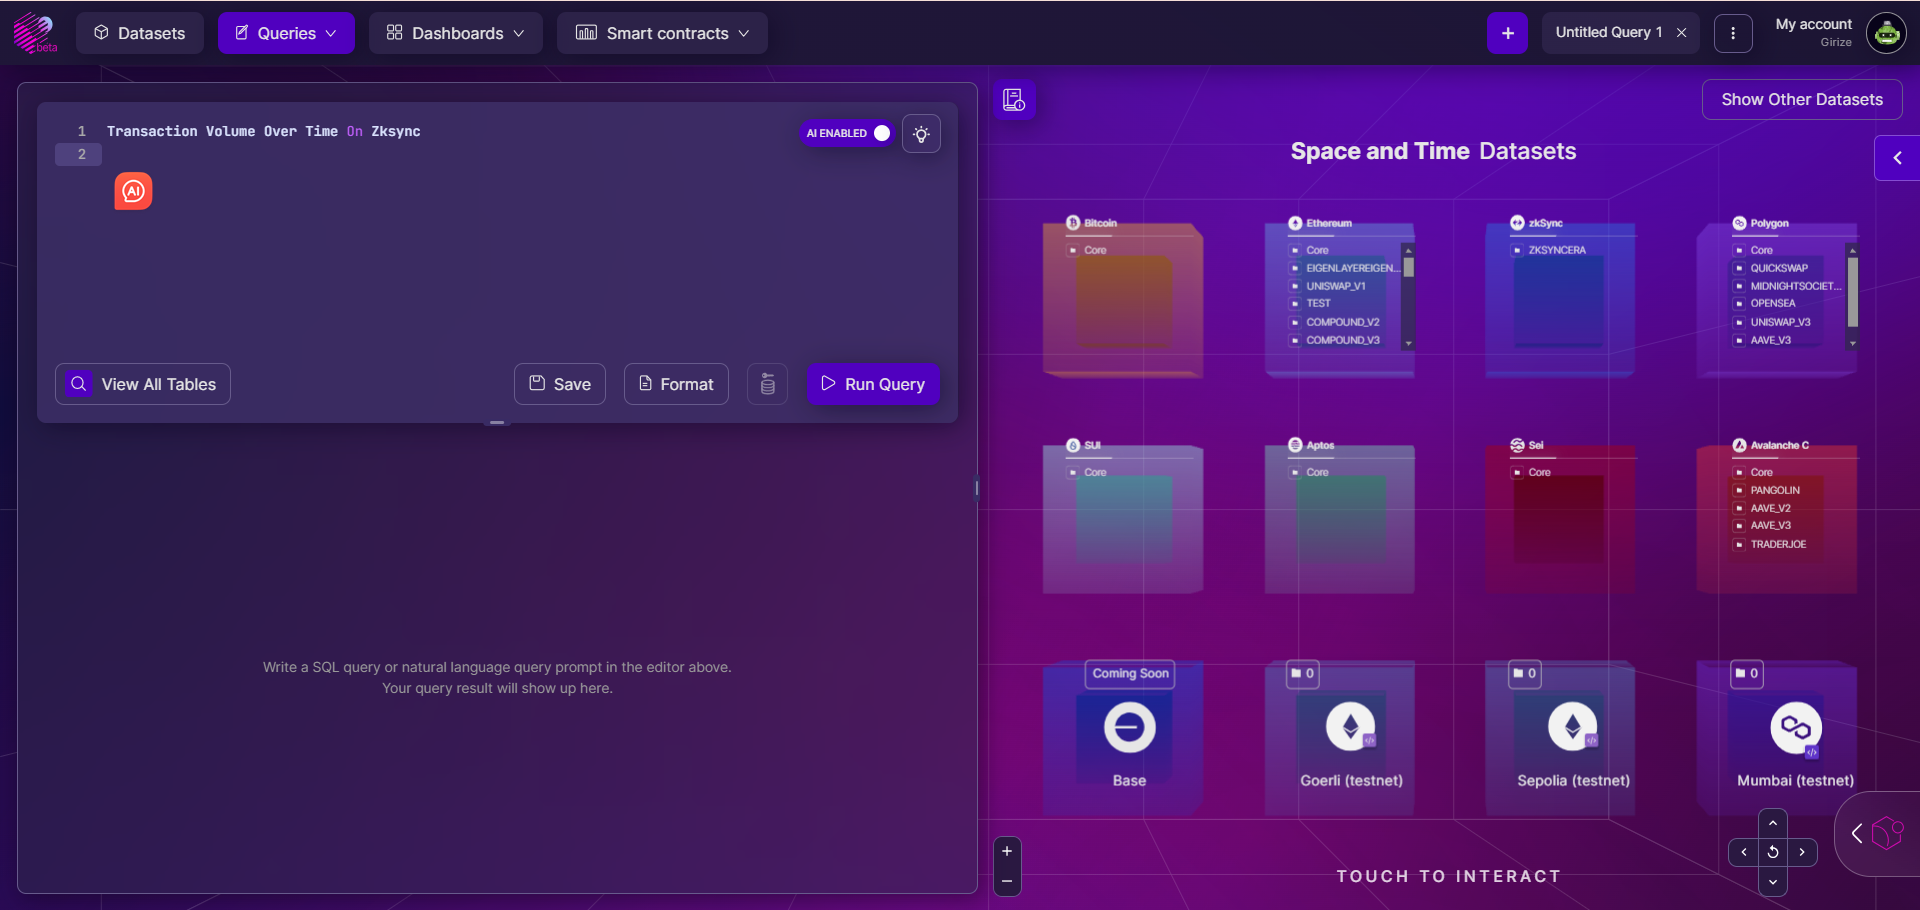Open the three-dot options menu

point(1733,33)
